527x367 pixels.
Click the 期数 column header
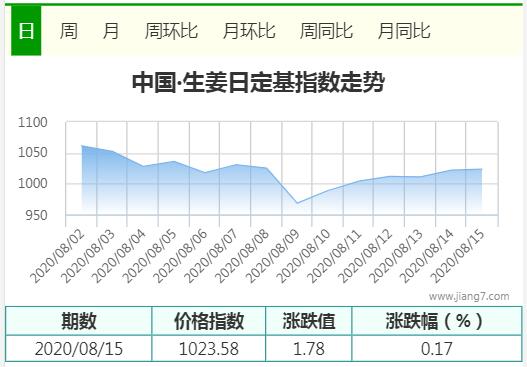click(79, 321)
